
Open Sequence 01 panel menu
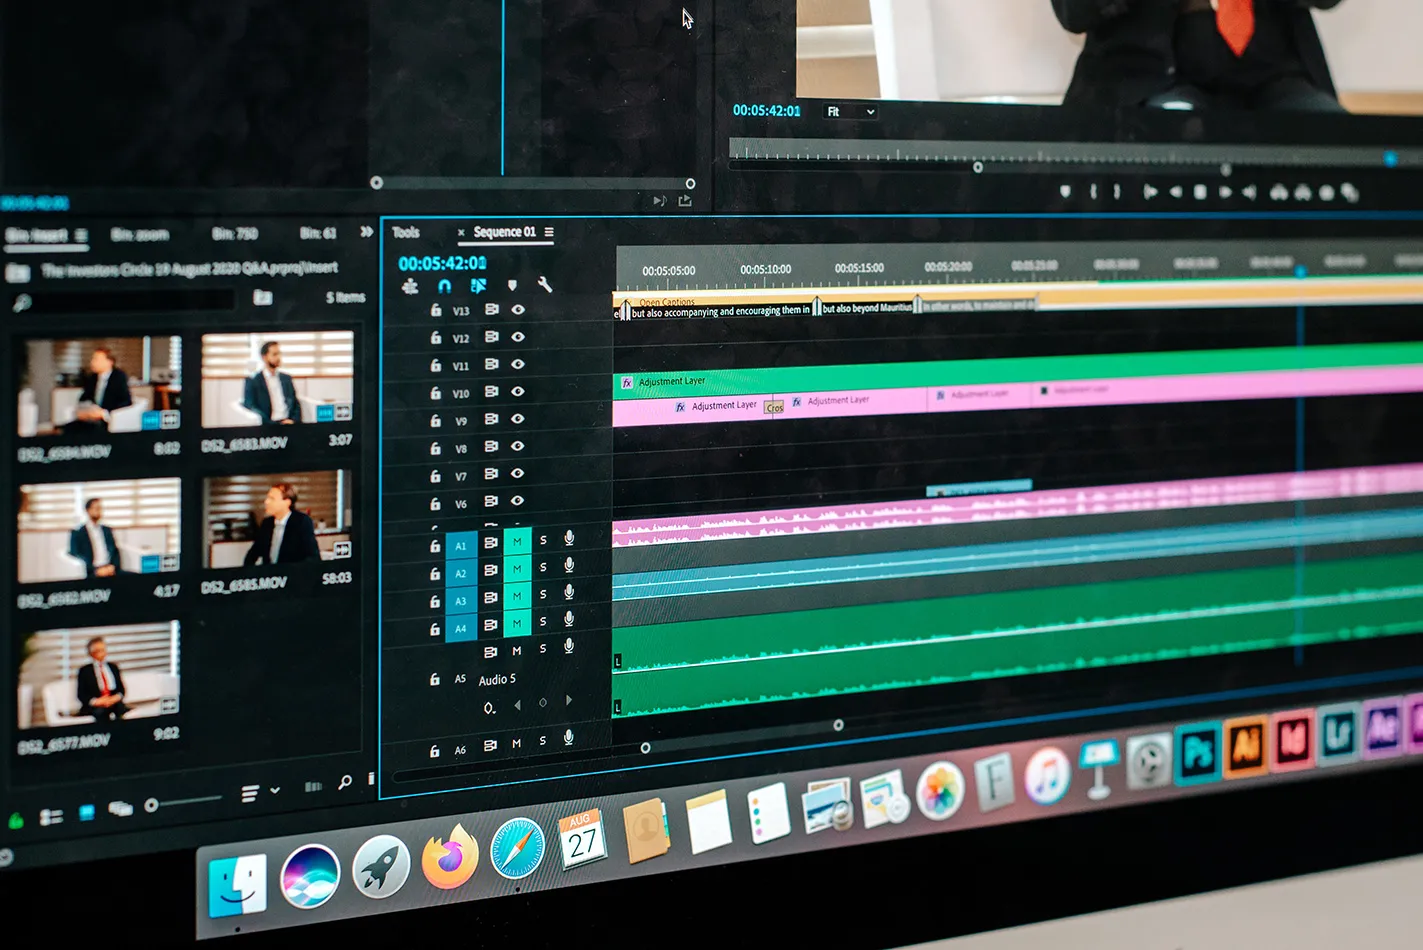click(x=549, y=232)
